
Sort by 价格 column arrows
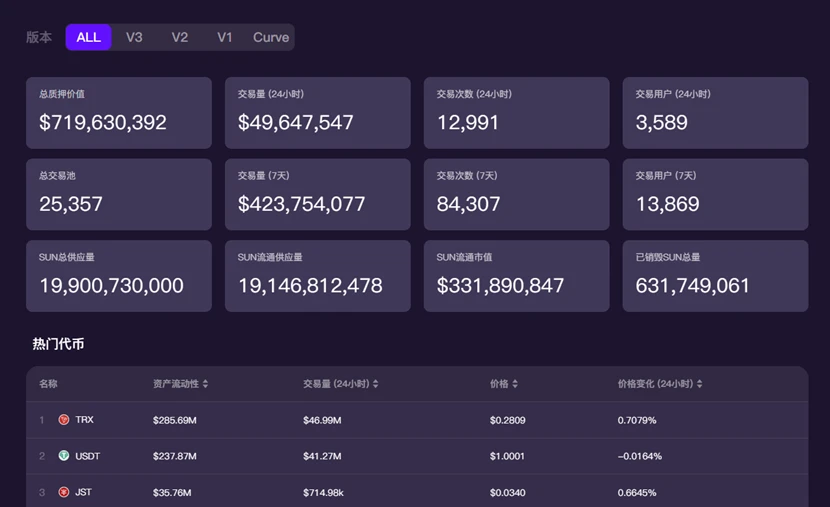point(515,384)
